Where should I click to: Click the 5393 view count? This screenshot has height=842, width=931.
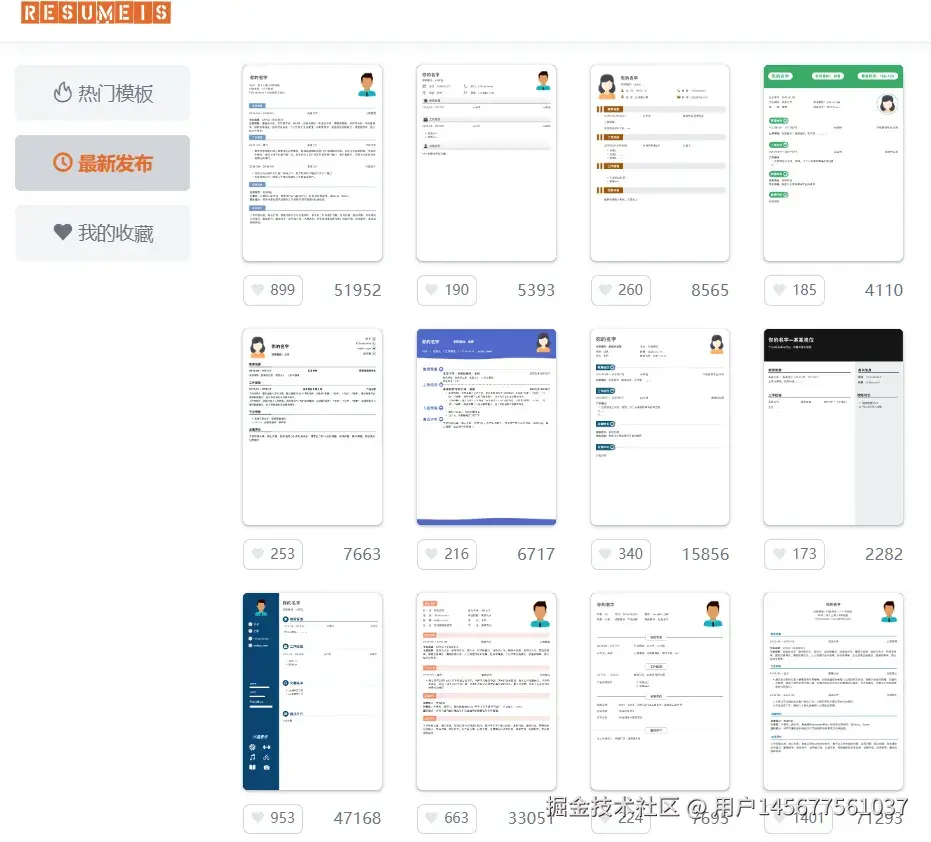tap(536, 290)
